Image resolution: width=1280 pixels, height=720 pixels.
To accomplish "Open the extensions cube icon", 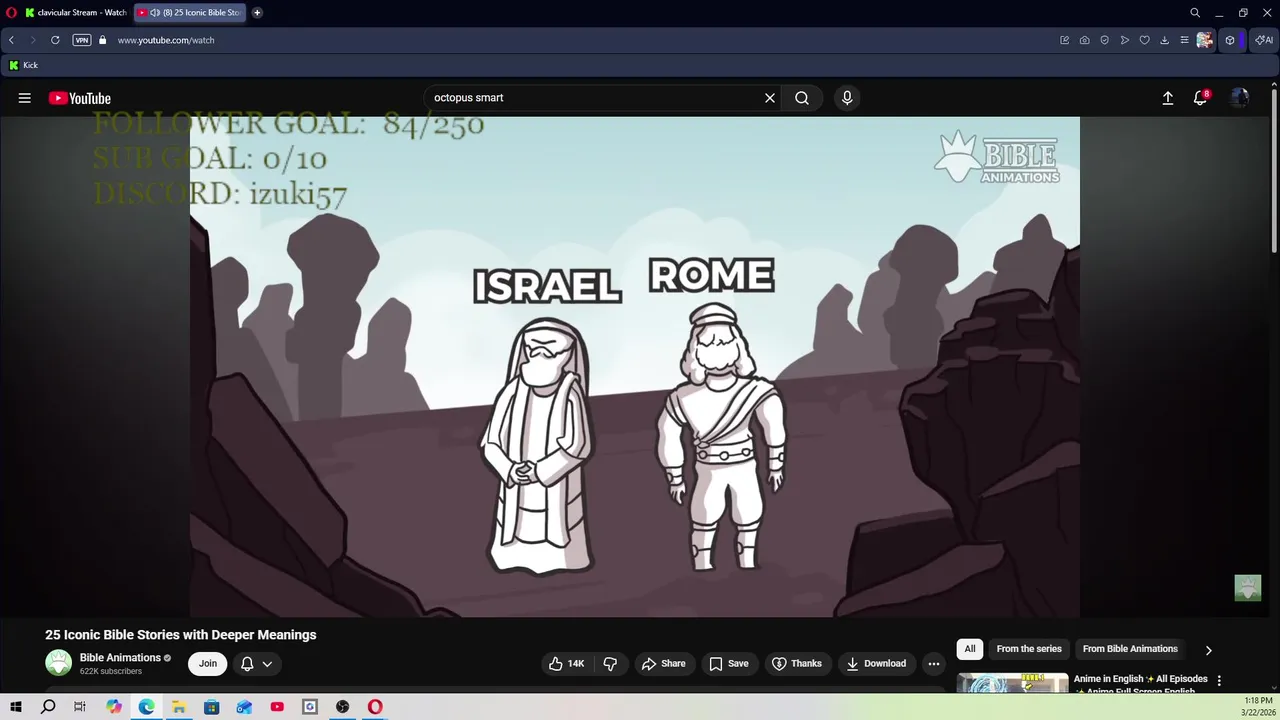I will (1230, 40).
